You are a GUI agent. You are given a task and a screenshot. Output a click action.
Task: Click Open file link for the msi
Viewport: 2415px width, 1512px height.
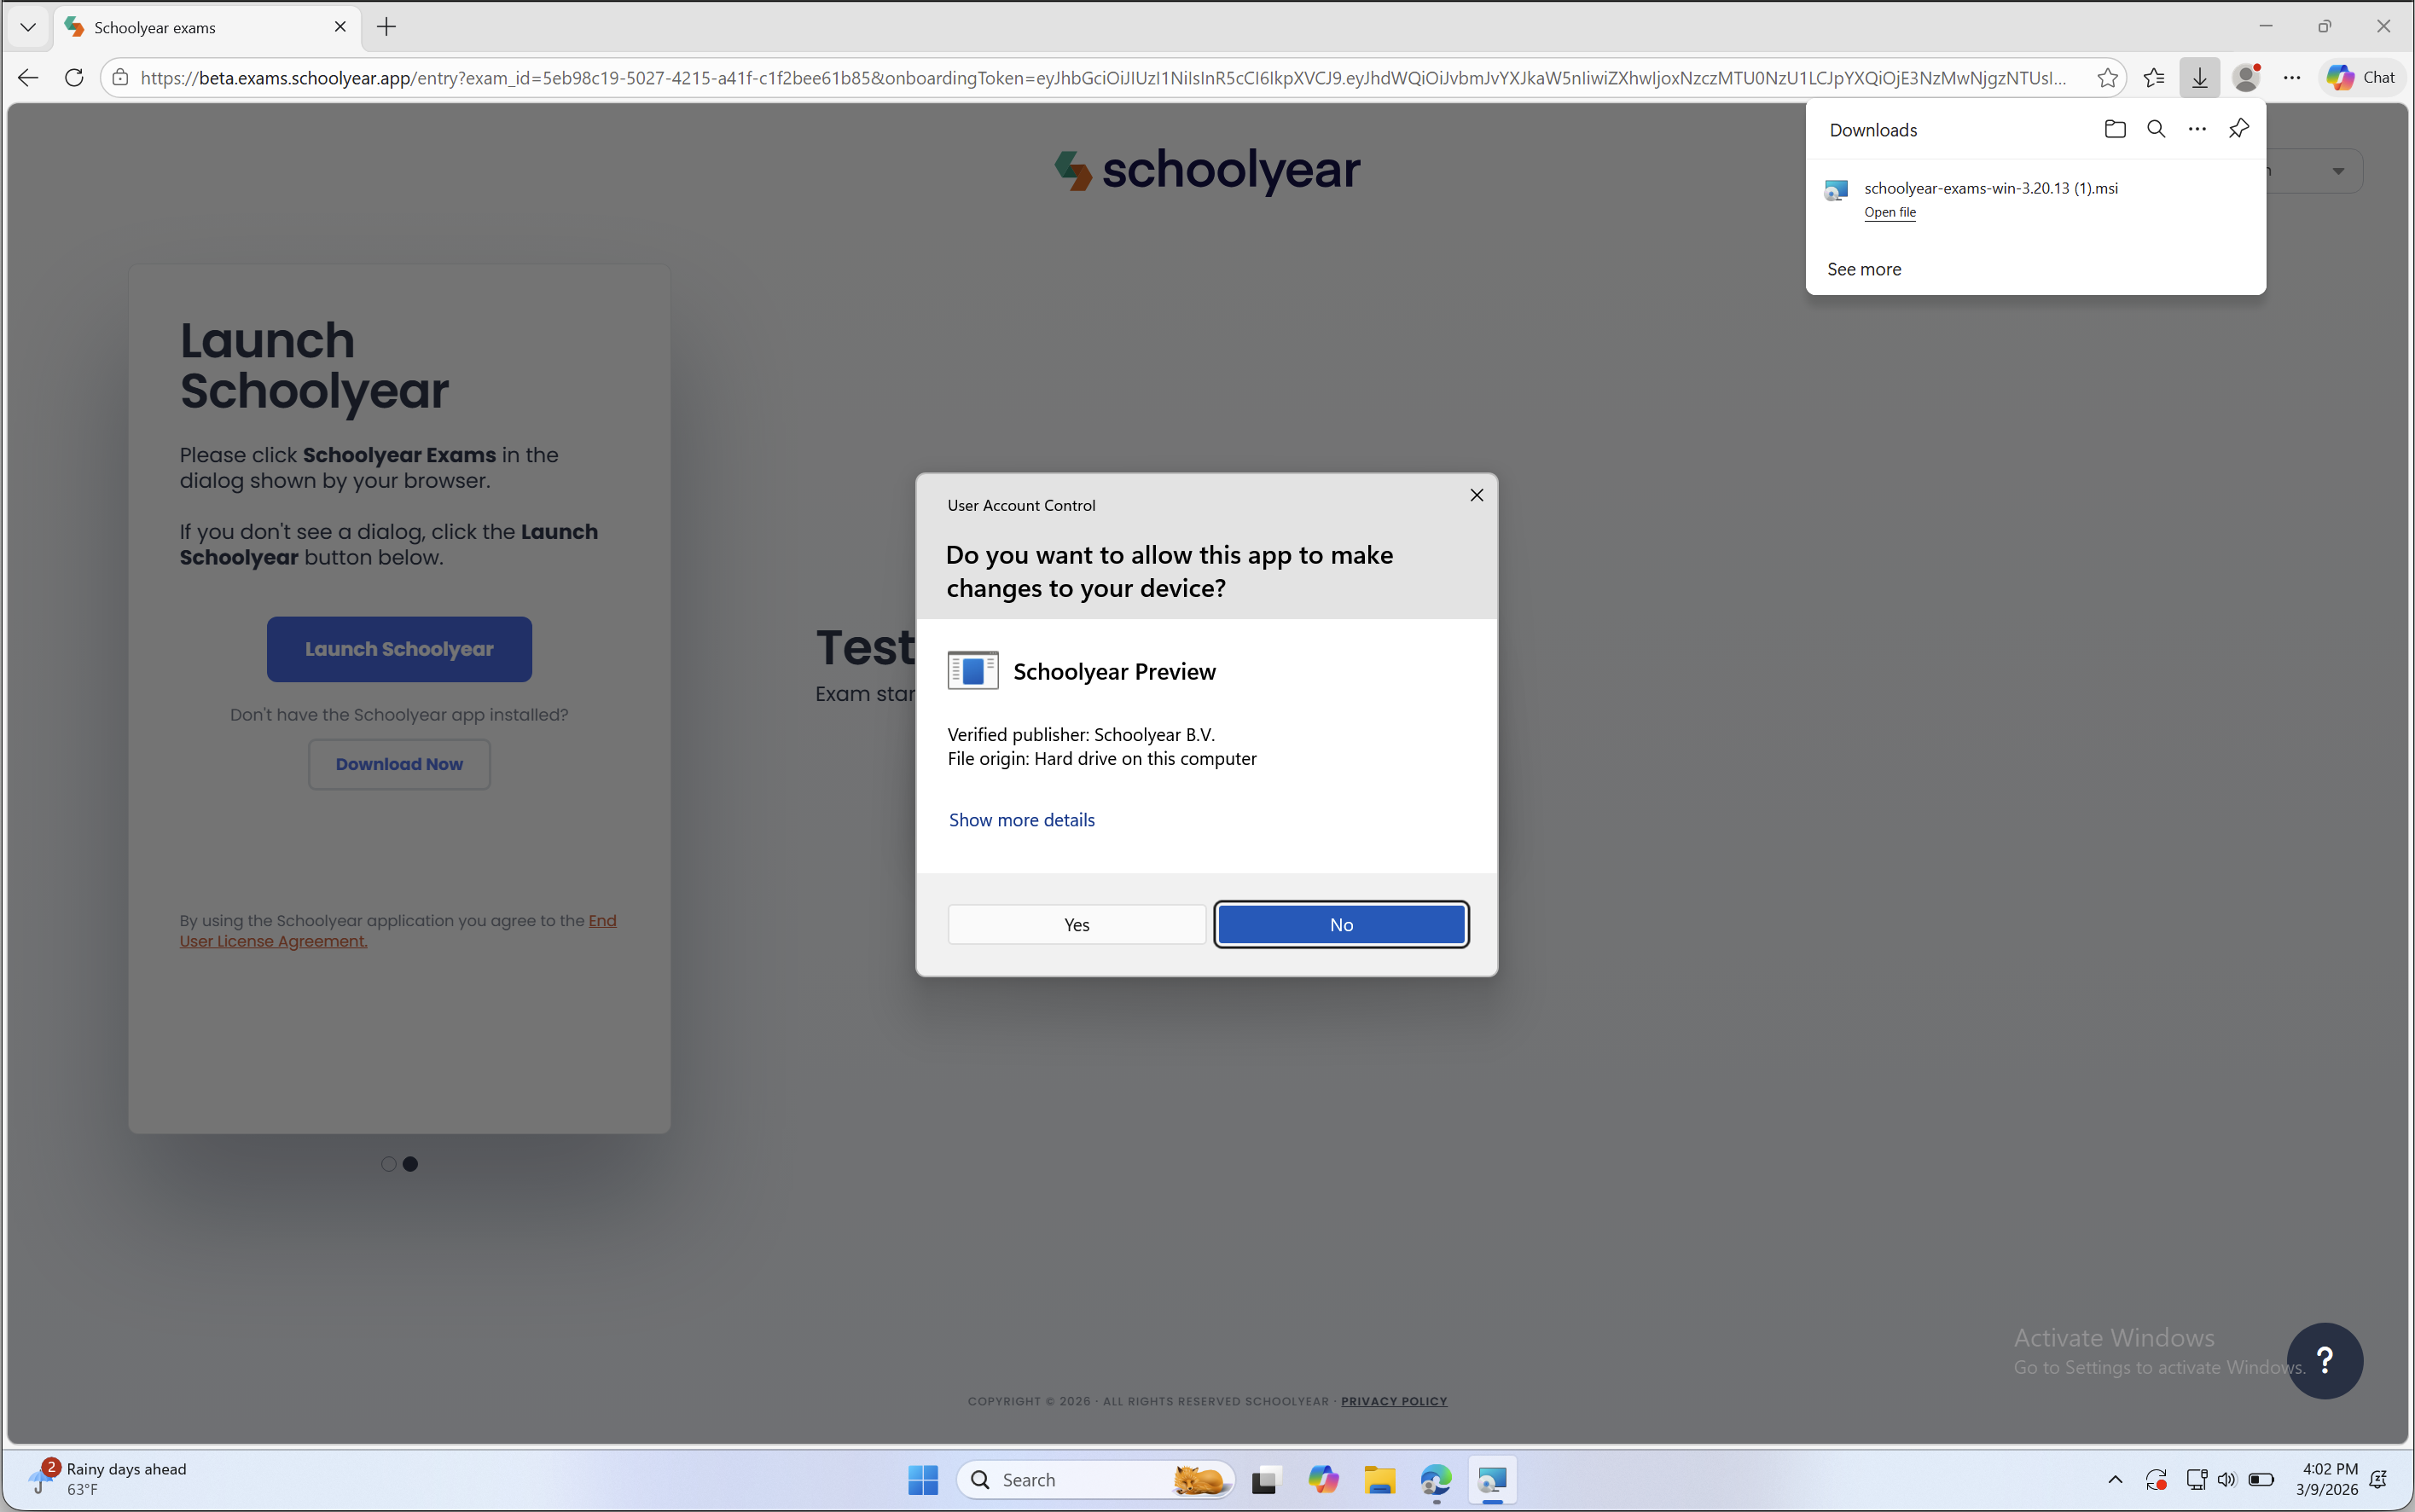coord(1889,212)
